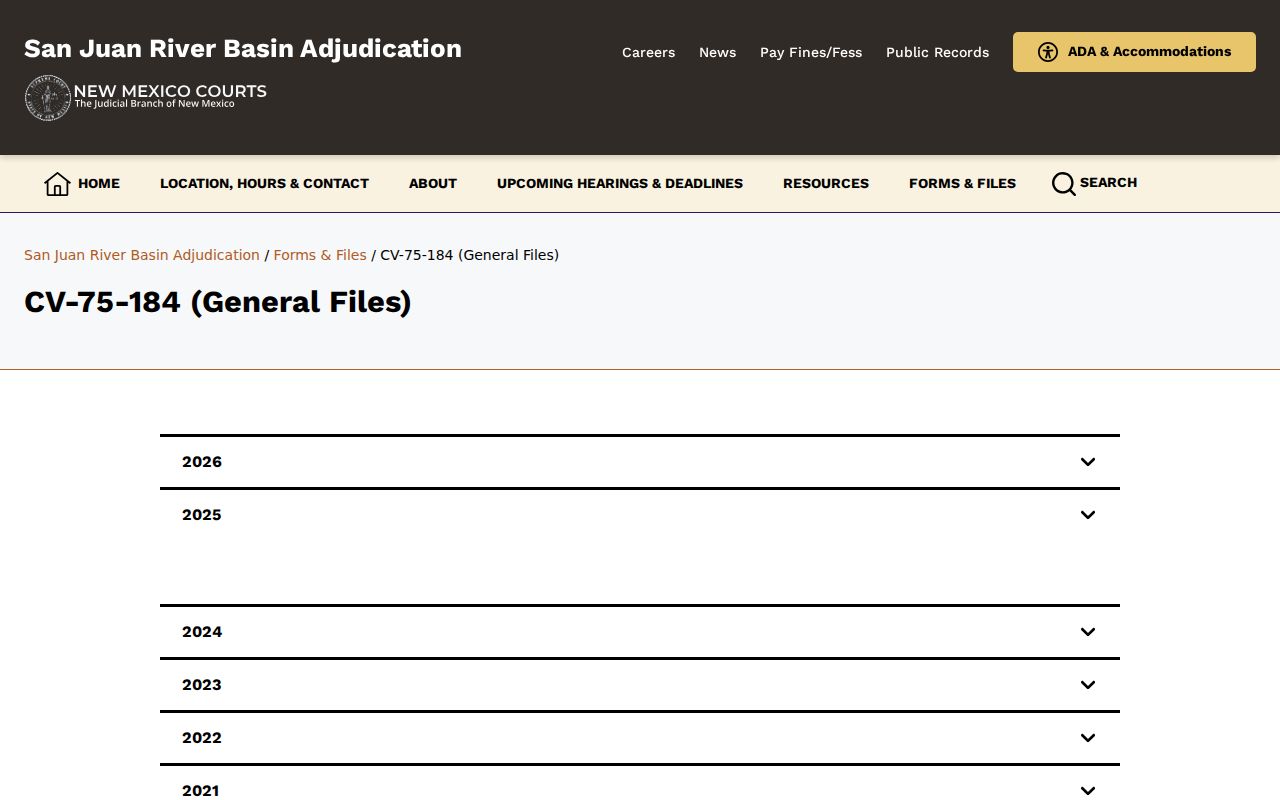Open Location, Hours & Contact menu
The image size is (1280, 800).
264,184
